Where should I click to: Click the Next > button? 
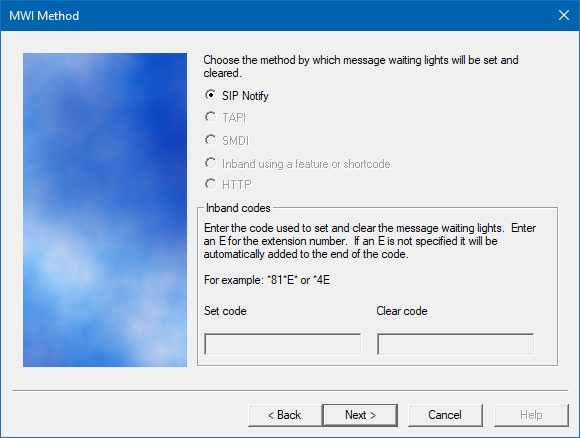tap(360, 415)
